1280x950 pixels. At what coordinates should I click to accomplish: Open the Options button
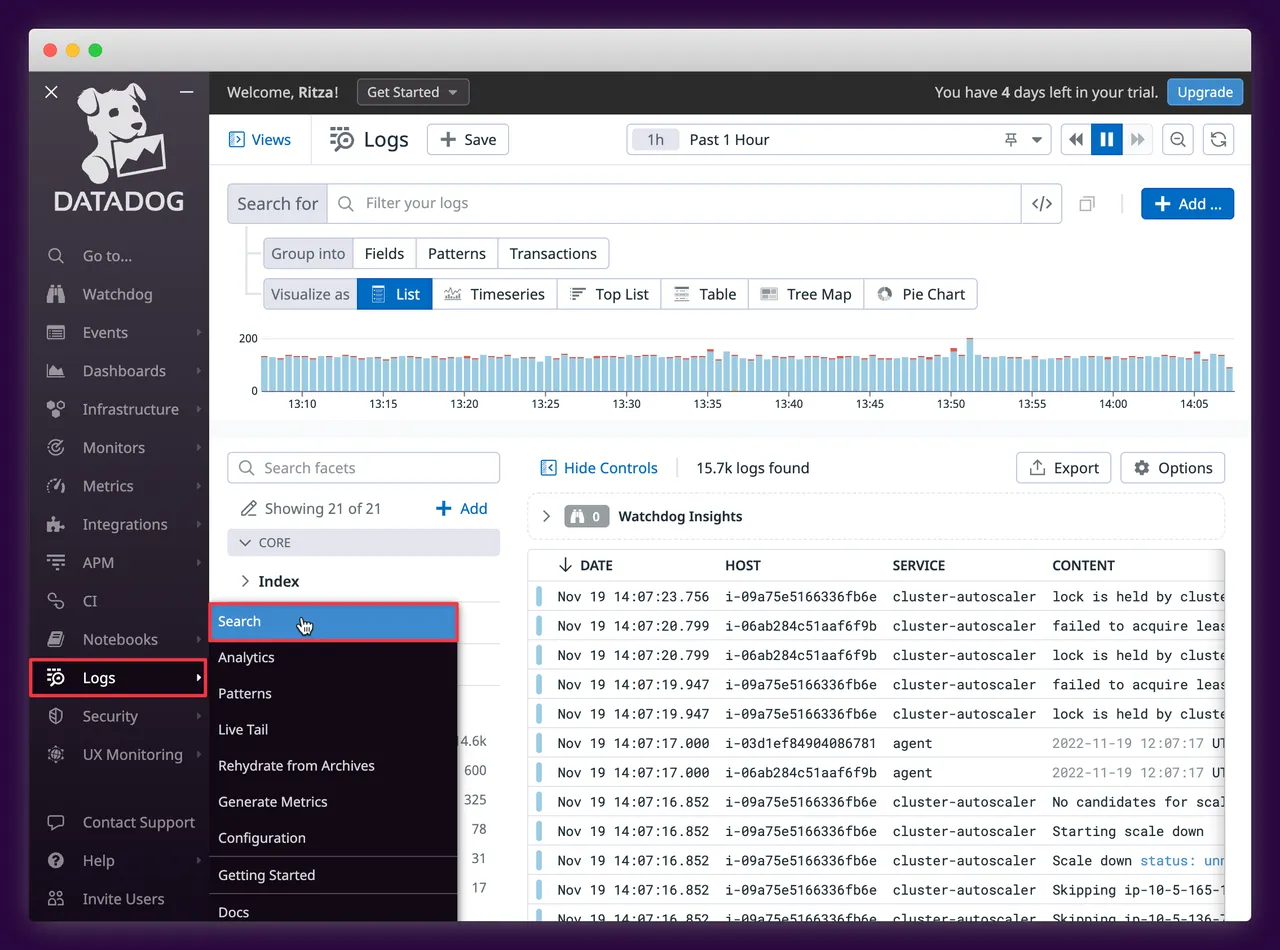1173,468
